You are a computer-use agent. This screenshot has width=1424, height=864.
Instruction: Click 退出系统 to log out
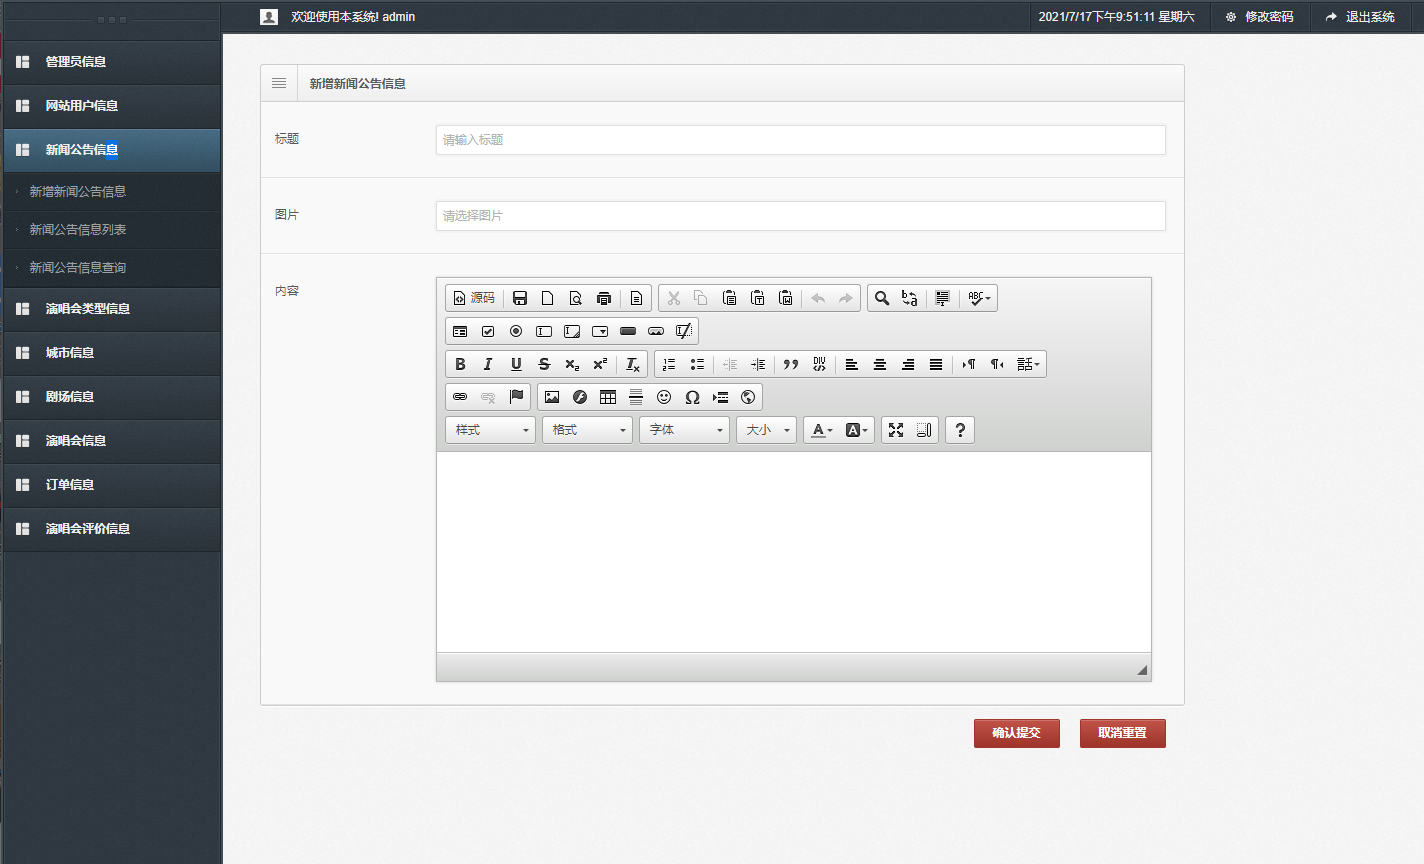click(1360, 17)
